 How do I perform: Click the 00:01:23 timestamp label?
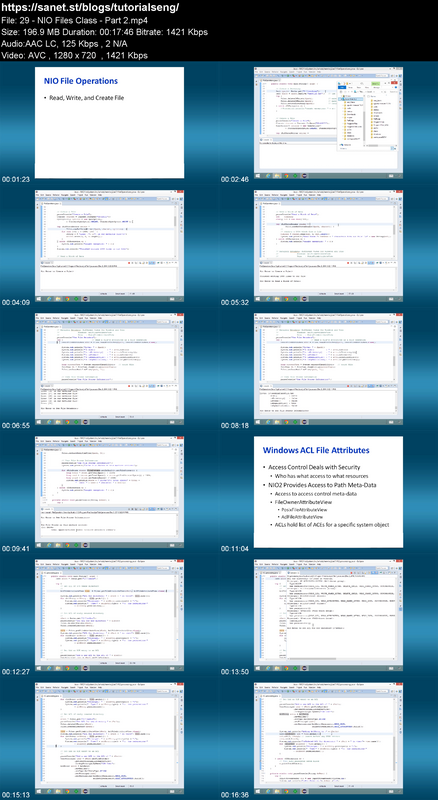[16, 180]
